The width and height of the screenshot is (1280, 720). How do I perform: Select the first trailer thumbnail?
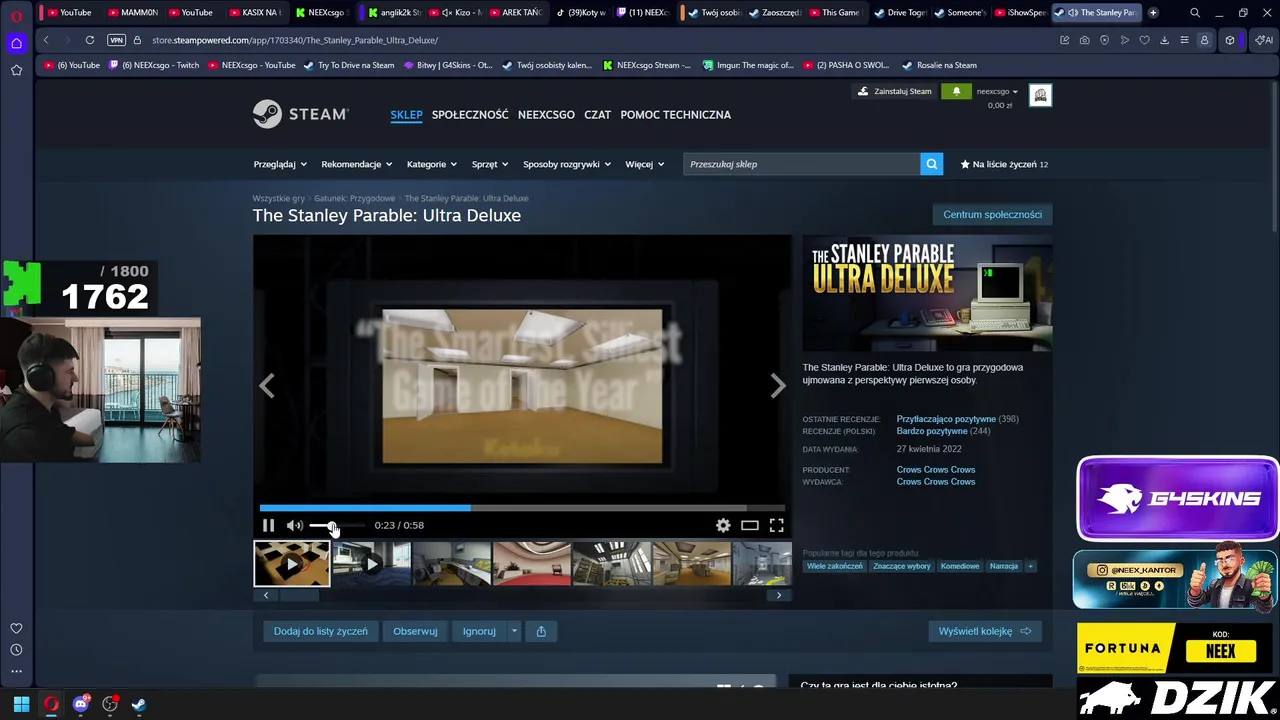click(291, 563)
